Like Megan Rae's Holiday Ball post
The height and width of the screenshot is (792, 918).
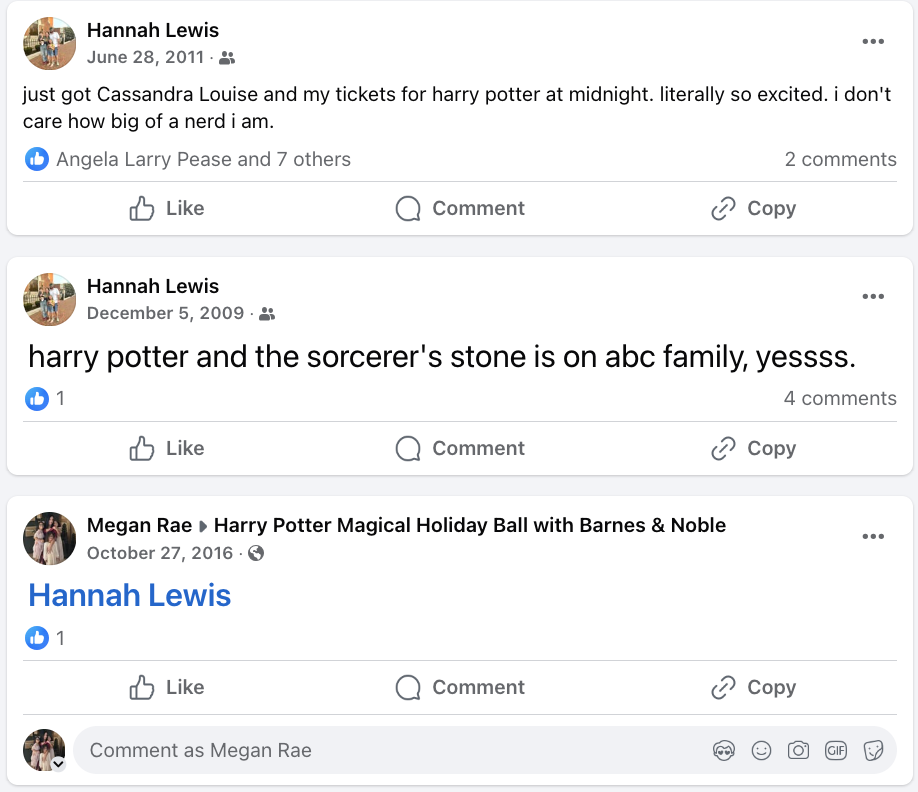click(167, 687)
